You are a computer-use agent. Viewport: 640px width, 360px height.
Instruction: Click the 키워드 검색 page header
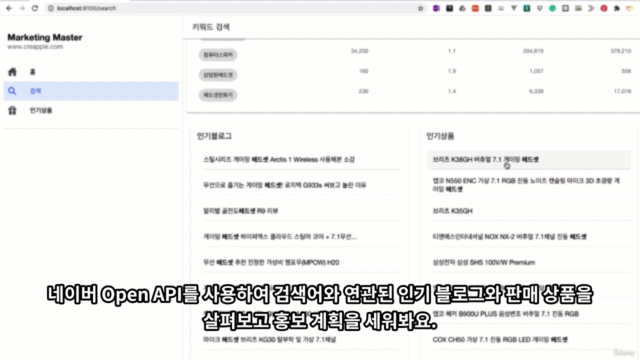coord(211,27)
